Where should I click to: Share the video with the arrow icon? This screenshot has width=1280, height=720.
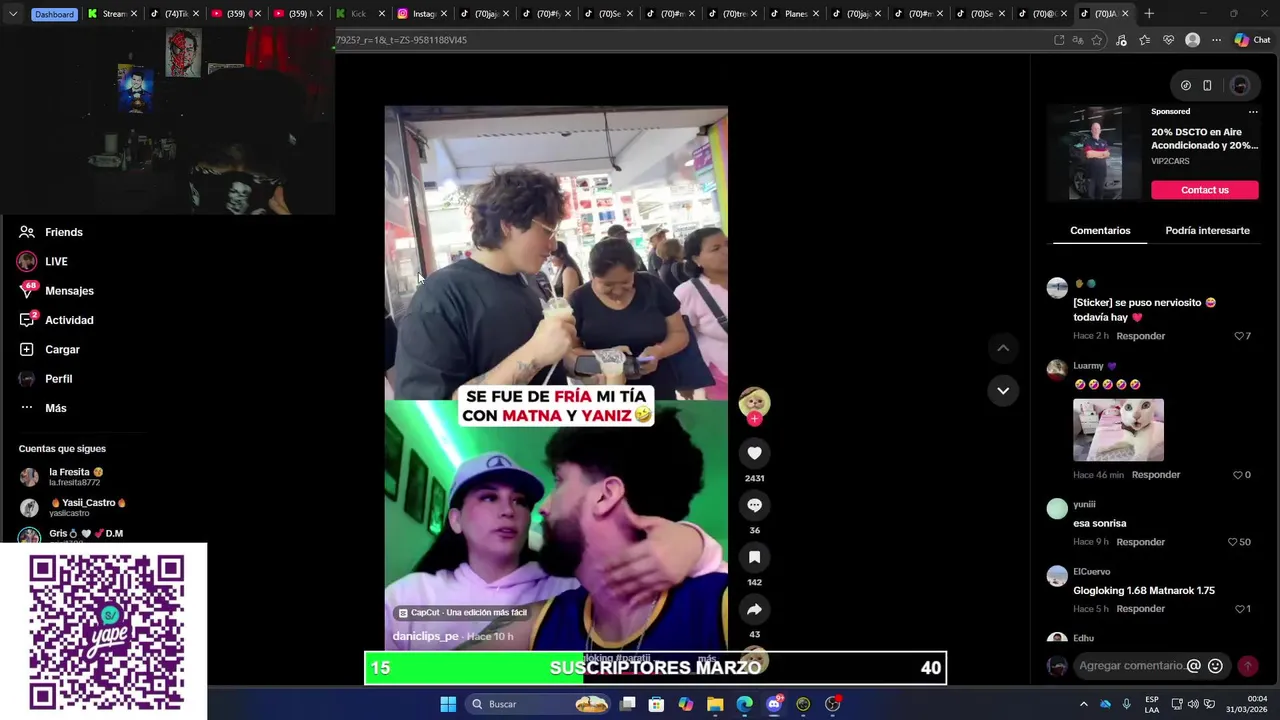tap(754, 609)
